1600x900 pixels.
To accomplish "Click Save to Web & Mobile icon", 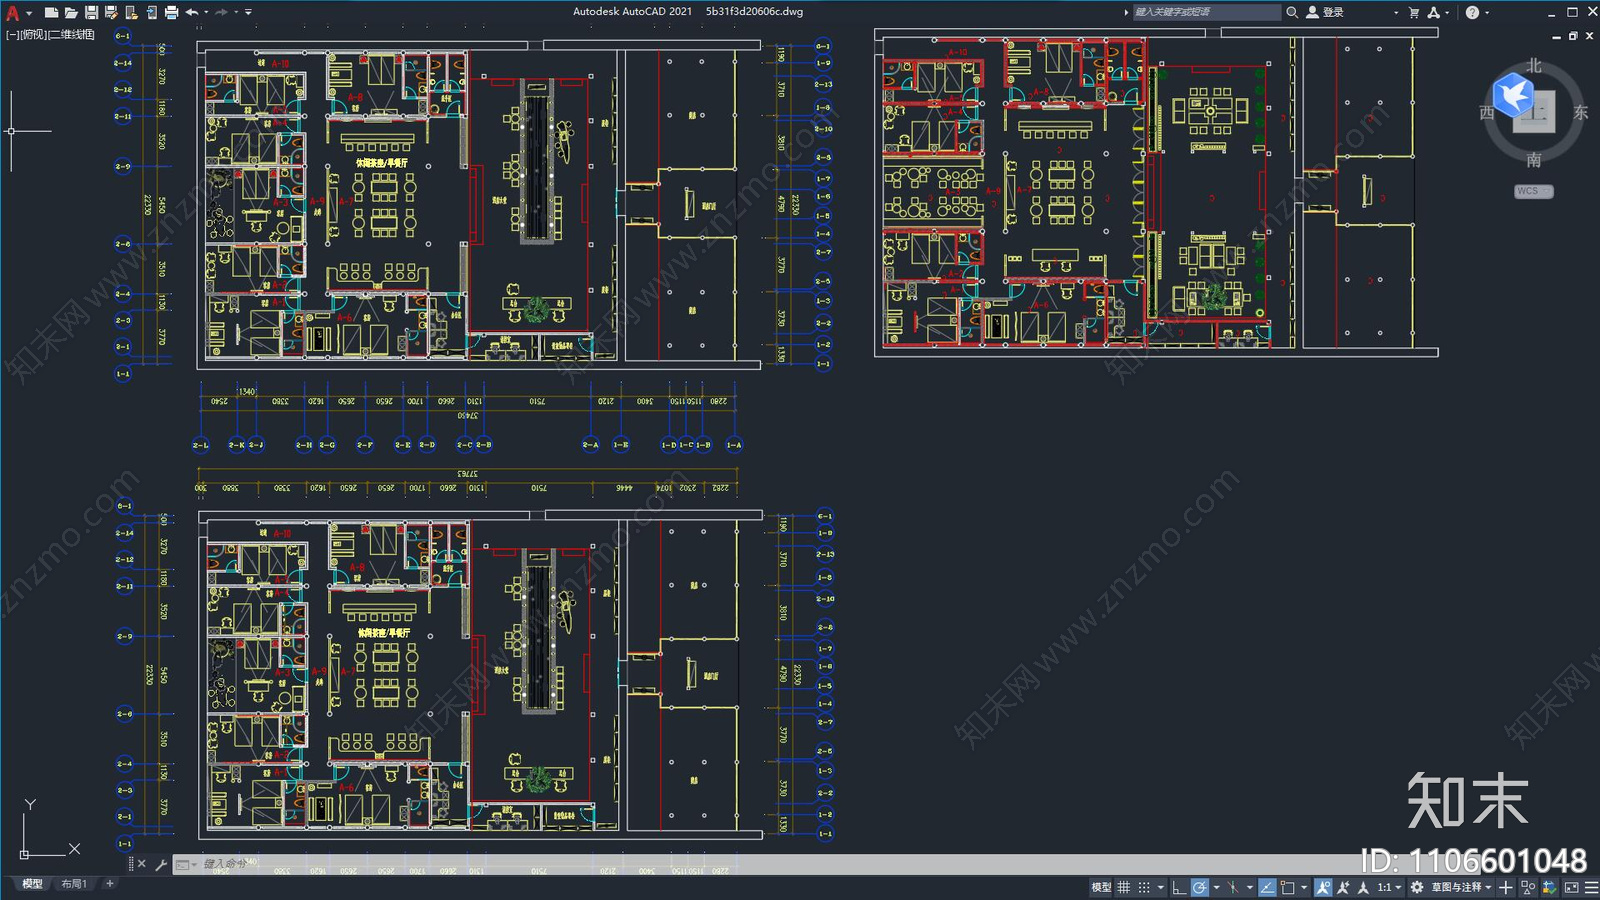I will coord(152,13).
